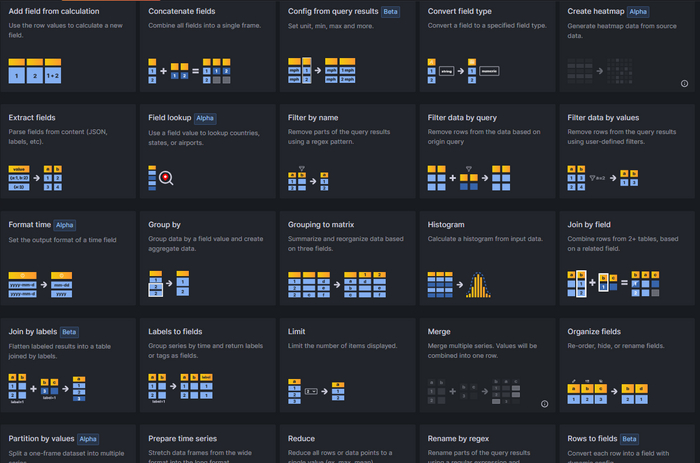
Task: Click 'Generate heatmap data from source' text
Action: (x=622, y=31)
